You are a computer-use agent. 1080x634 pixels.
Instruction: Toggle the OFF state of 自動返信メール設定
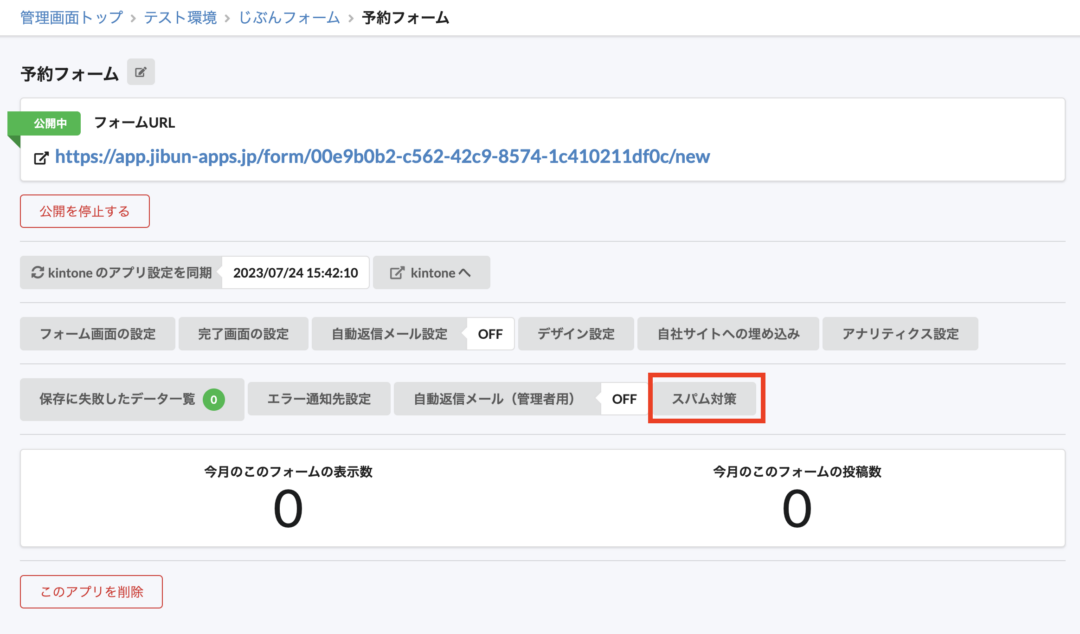point(490,334)
